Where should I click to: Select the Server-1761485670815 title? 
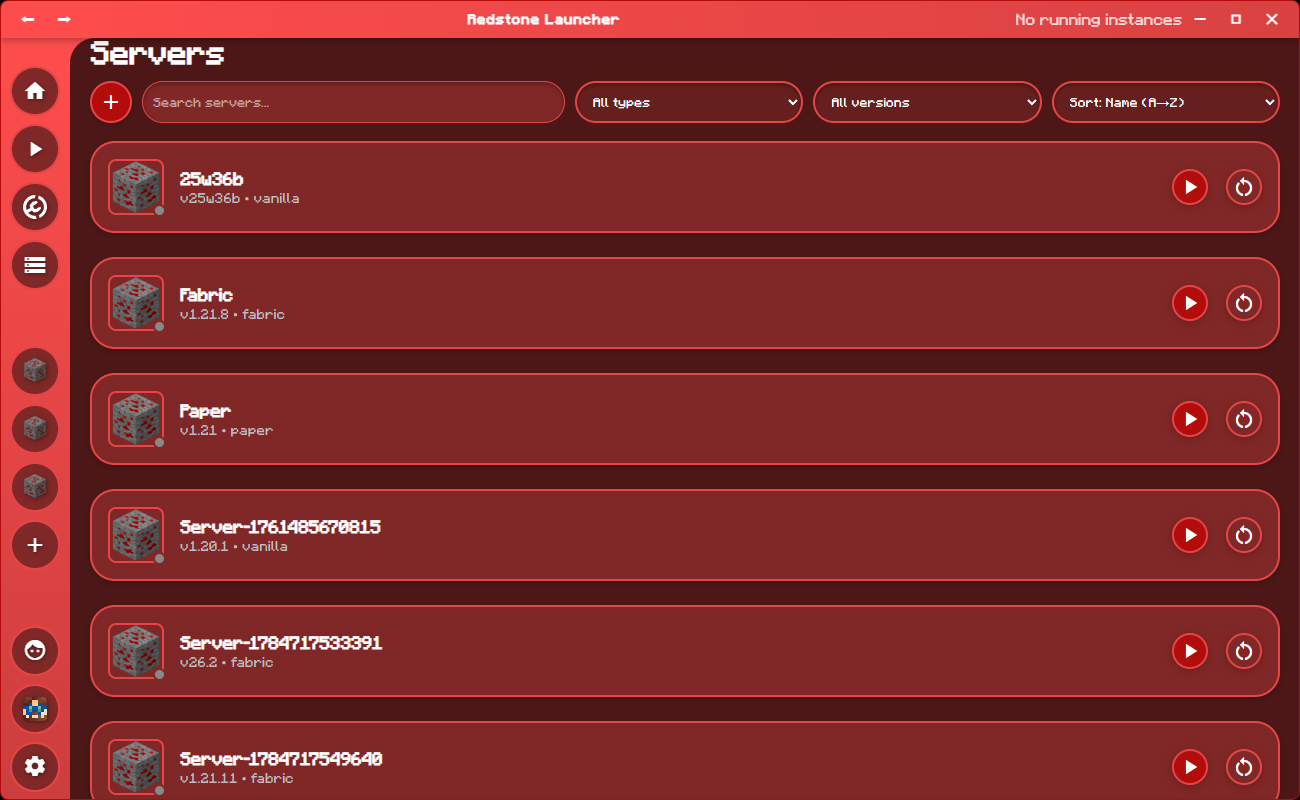[x=280, y=527]
